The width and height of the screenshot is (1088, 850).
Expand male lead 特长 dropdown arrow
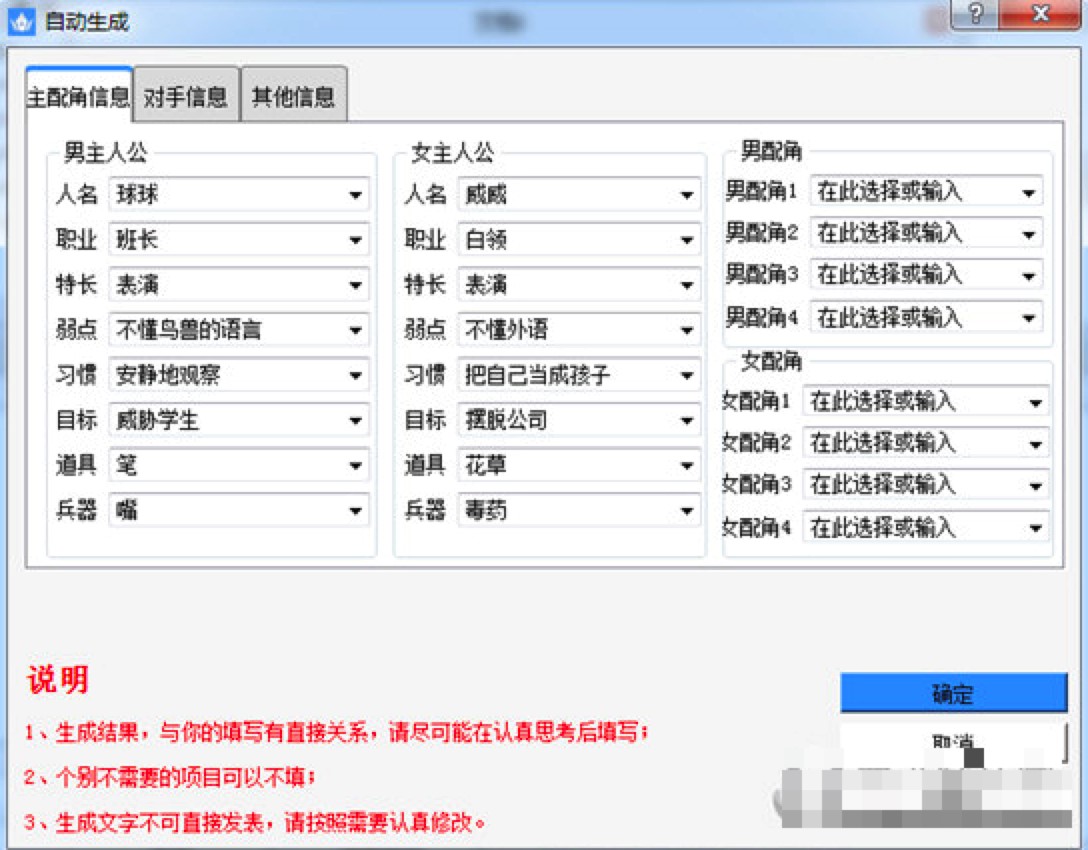pyautogui.click(x=355, y=285)
